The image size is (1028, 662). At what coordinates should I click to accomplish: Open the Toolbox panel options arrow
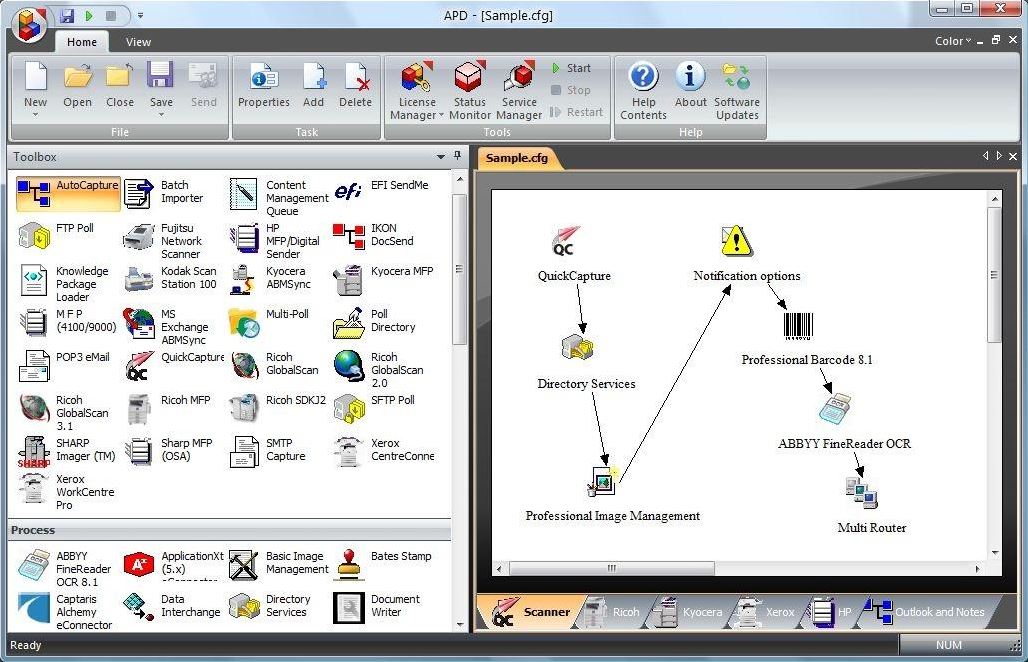(441, 157)
